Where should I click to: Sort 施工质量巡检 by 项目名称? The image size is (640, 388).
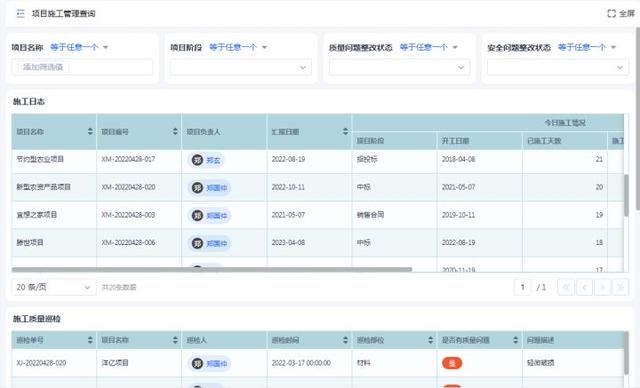[175, 340]
